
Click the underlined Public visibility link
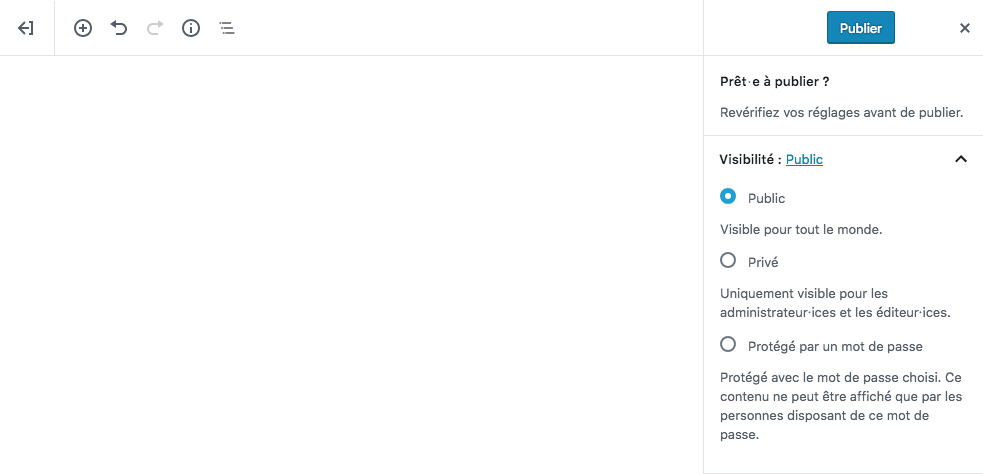click(x=804, y=159)
